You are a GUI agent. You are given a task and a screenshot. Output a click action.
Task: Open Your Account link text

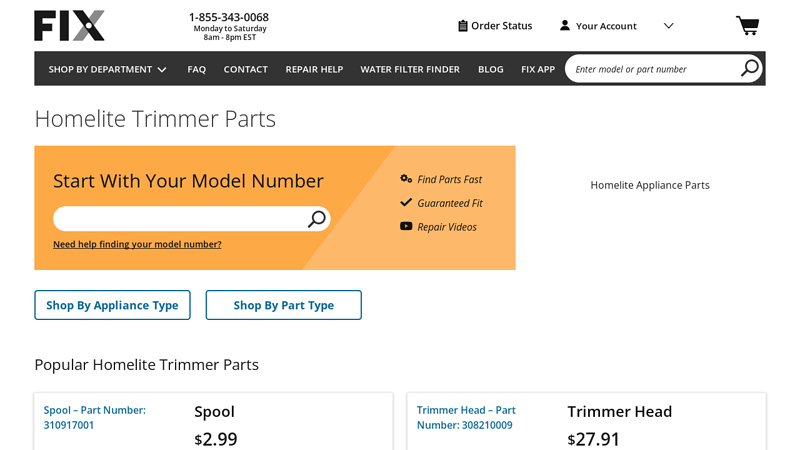point(606,26)
